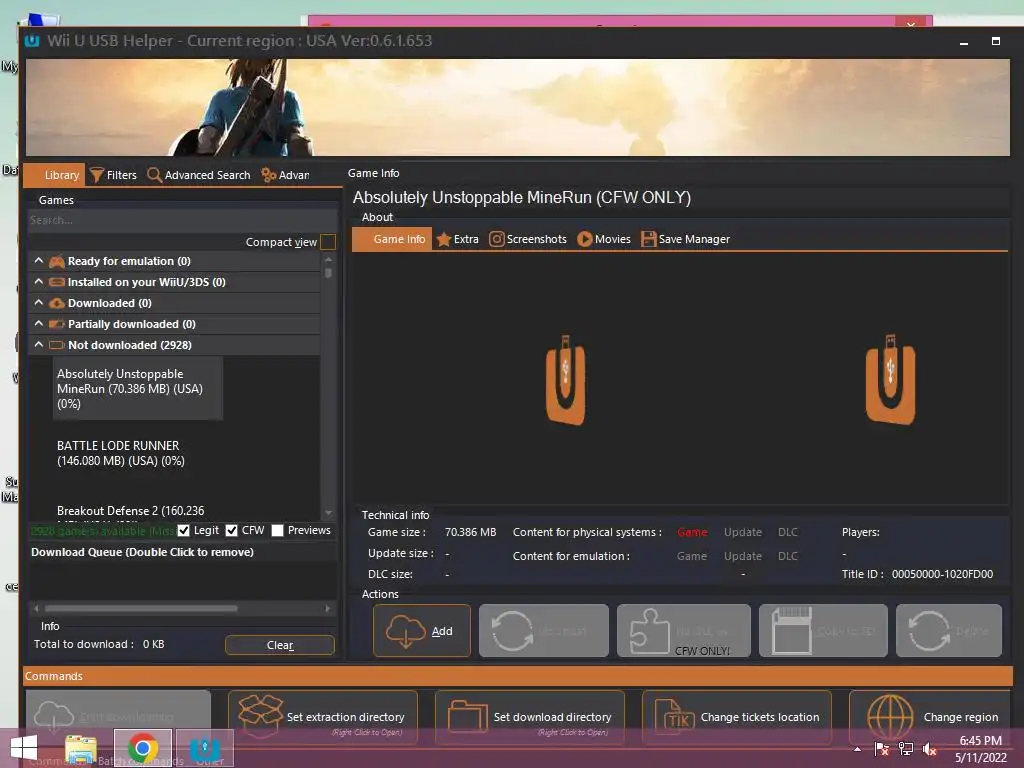Click the Partially downloaded icon
Screen dimensions: 1024x768
57,324
